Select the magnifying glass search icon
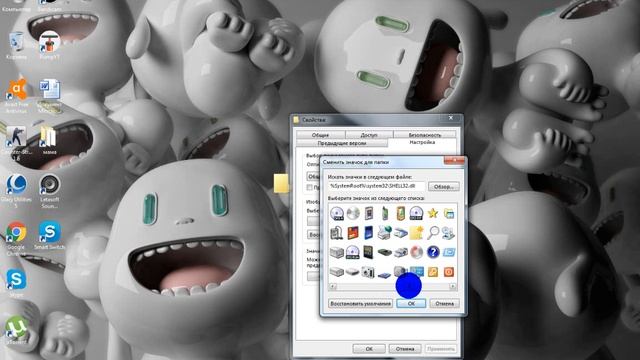The image size is (640, 360). (x=433, y=233)
